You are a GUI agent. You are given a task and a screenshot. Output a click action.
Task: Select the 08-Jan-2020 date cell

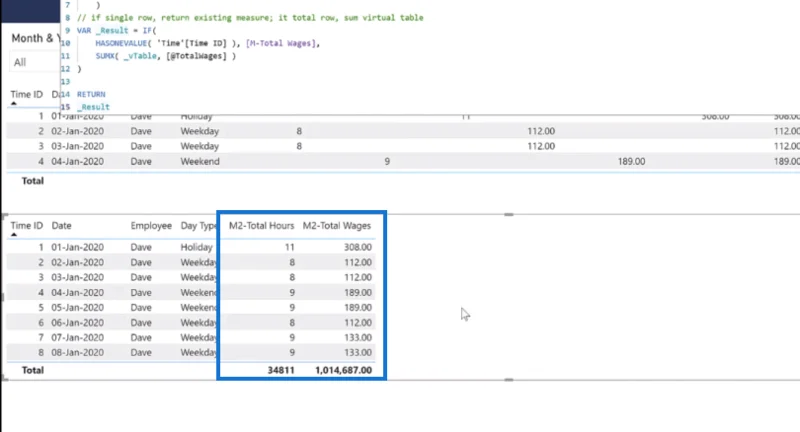[x=78, y=352]
